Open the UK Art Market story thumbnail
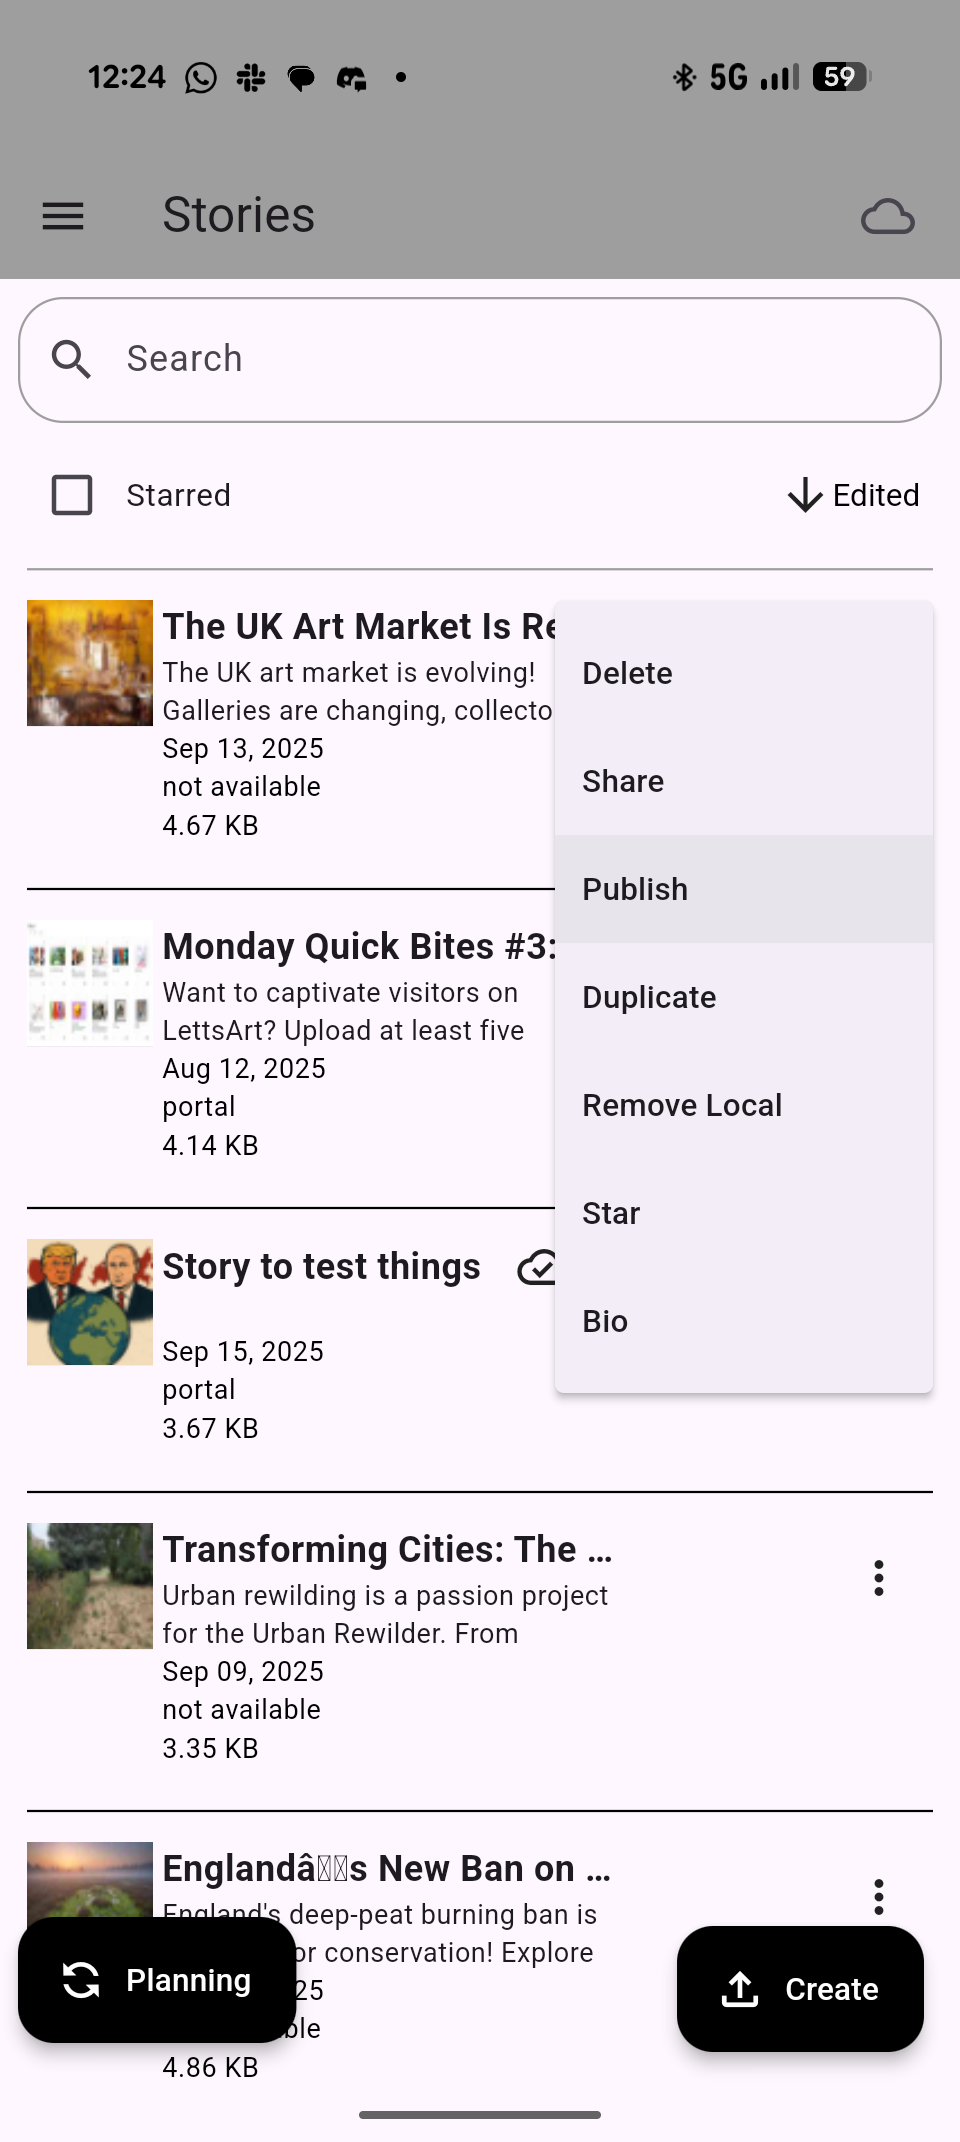960x2142 pixels. tap(90, 663)
